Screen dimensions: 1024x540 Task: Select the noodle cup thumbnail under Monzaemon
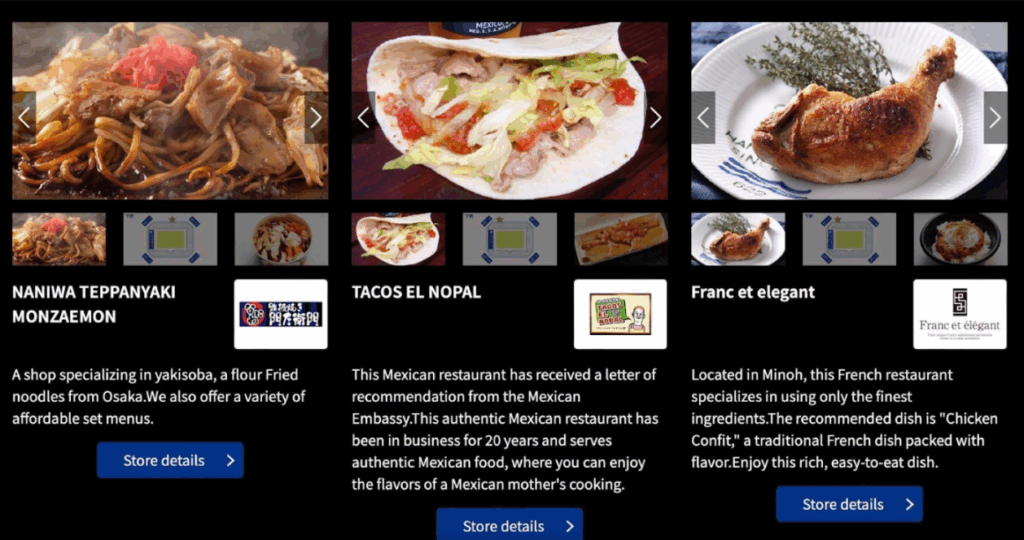click(x=281, y=239)
